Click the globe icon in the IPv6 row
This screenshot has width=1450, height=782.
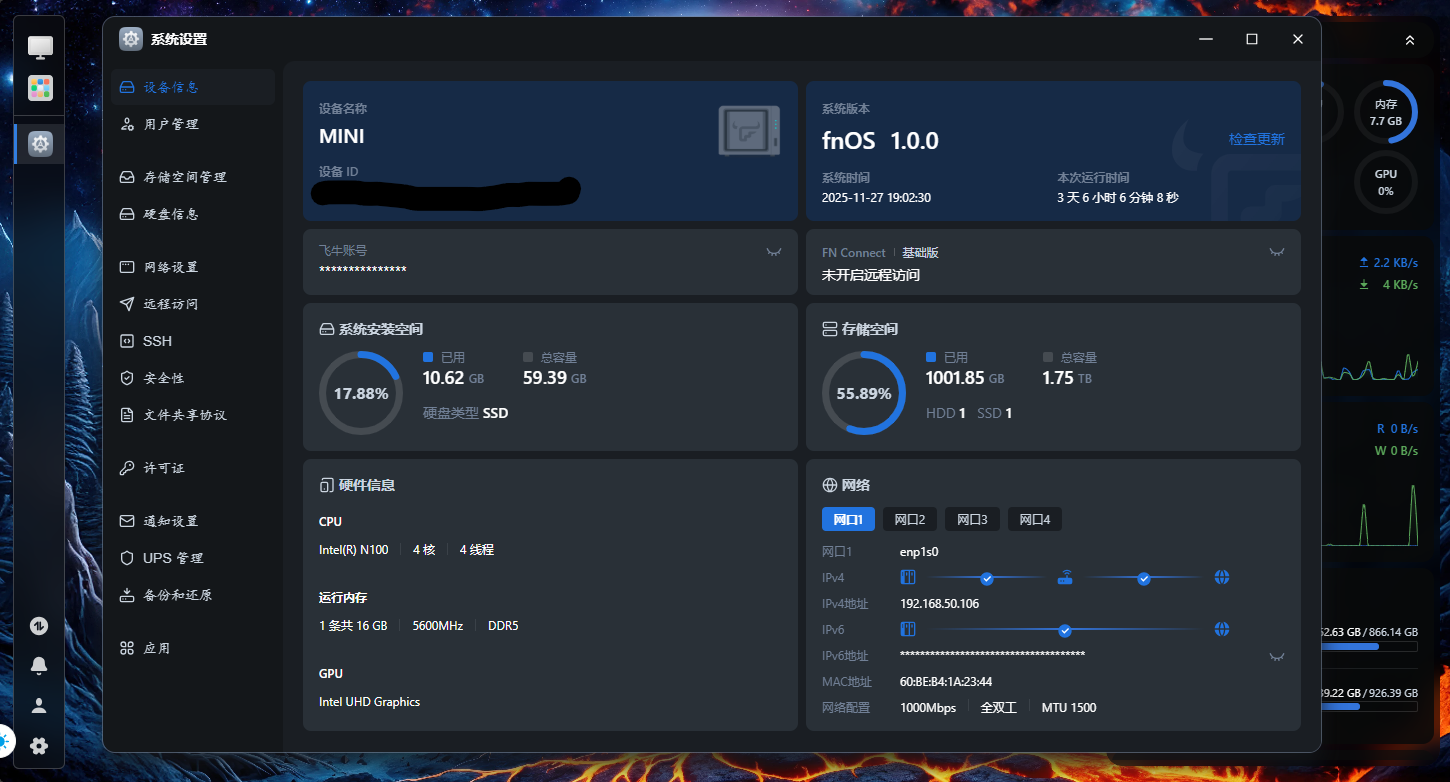[x=1221, y=629]
